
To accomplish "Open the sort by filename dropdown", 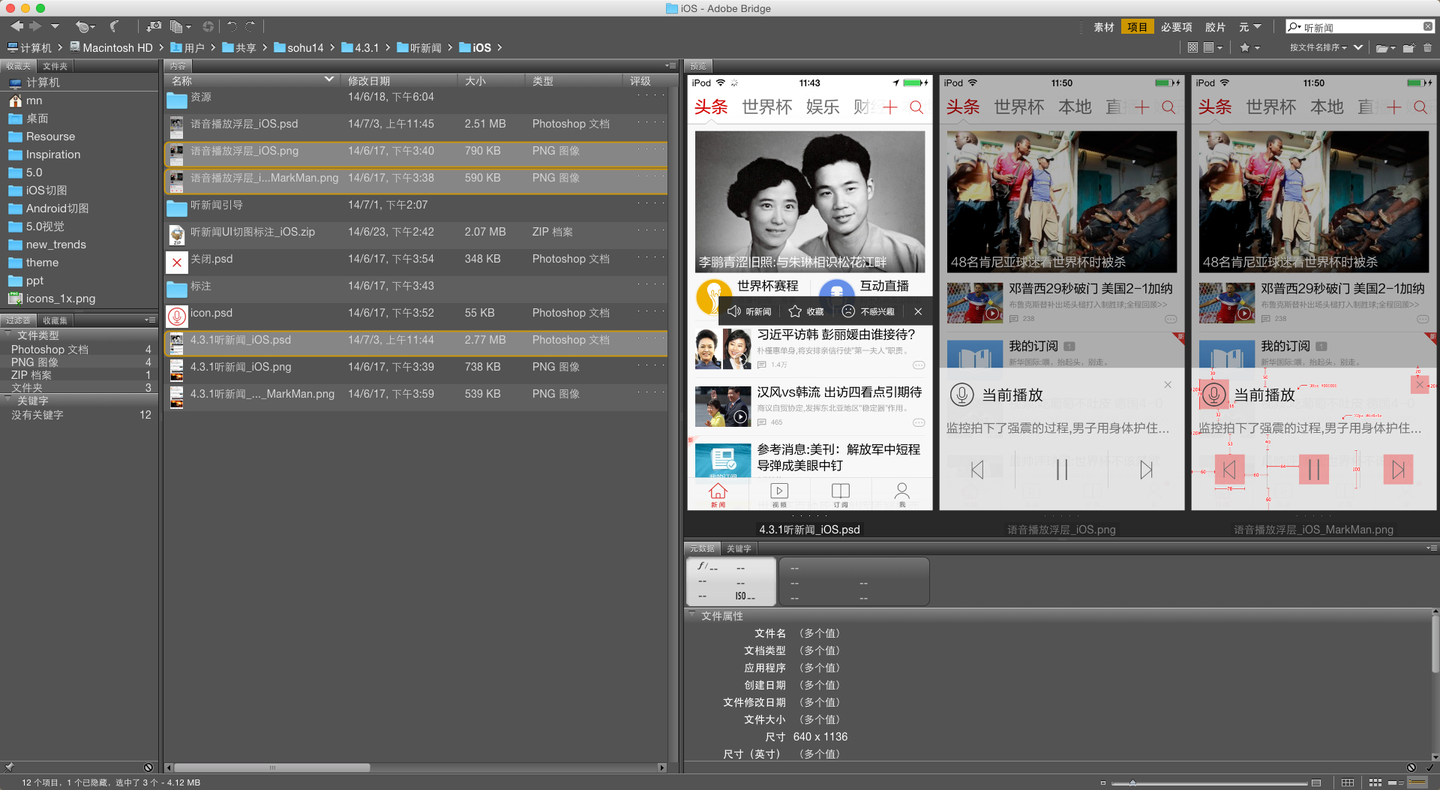I will [x=1319, y=47].
